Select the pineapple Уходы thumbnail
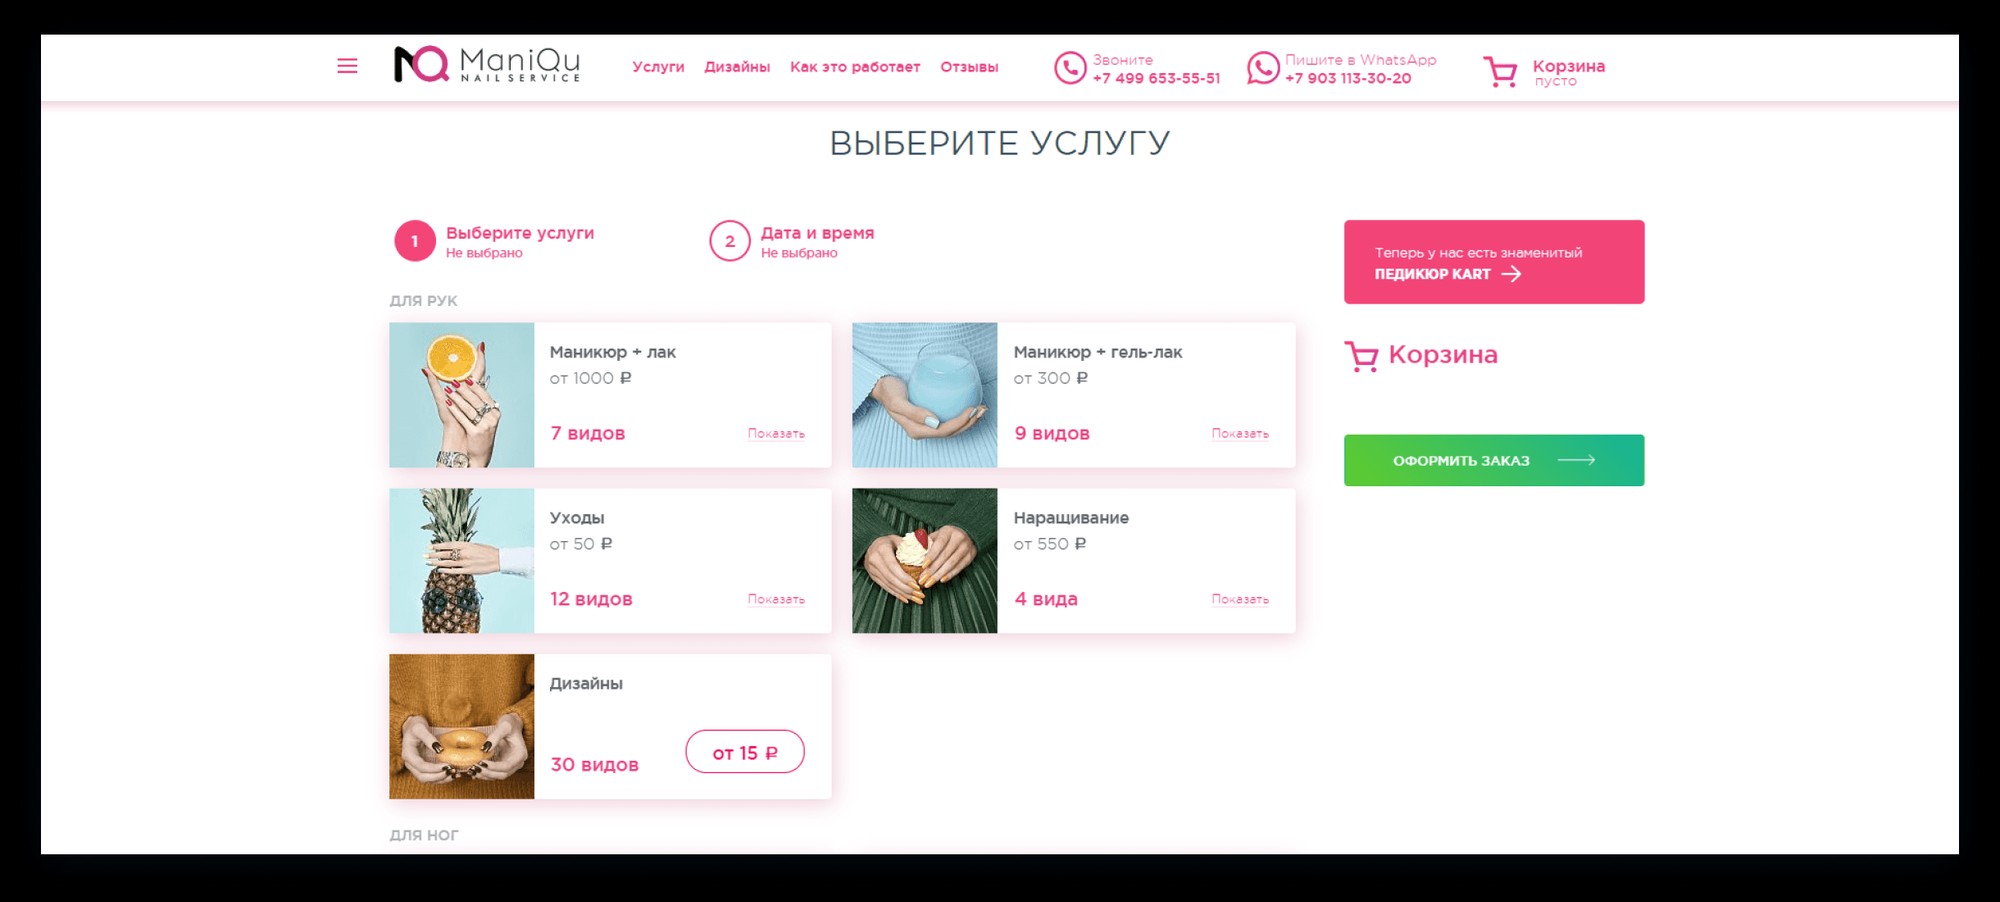Screen dimensions: 2000x902 pyautogui.click(x=462, y=560)
